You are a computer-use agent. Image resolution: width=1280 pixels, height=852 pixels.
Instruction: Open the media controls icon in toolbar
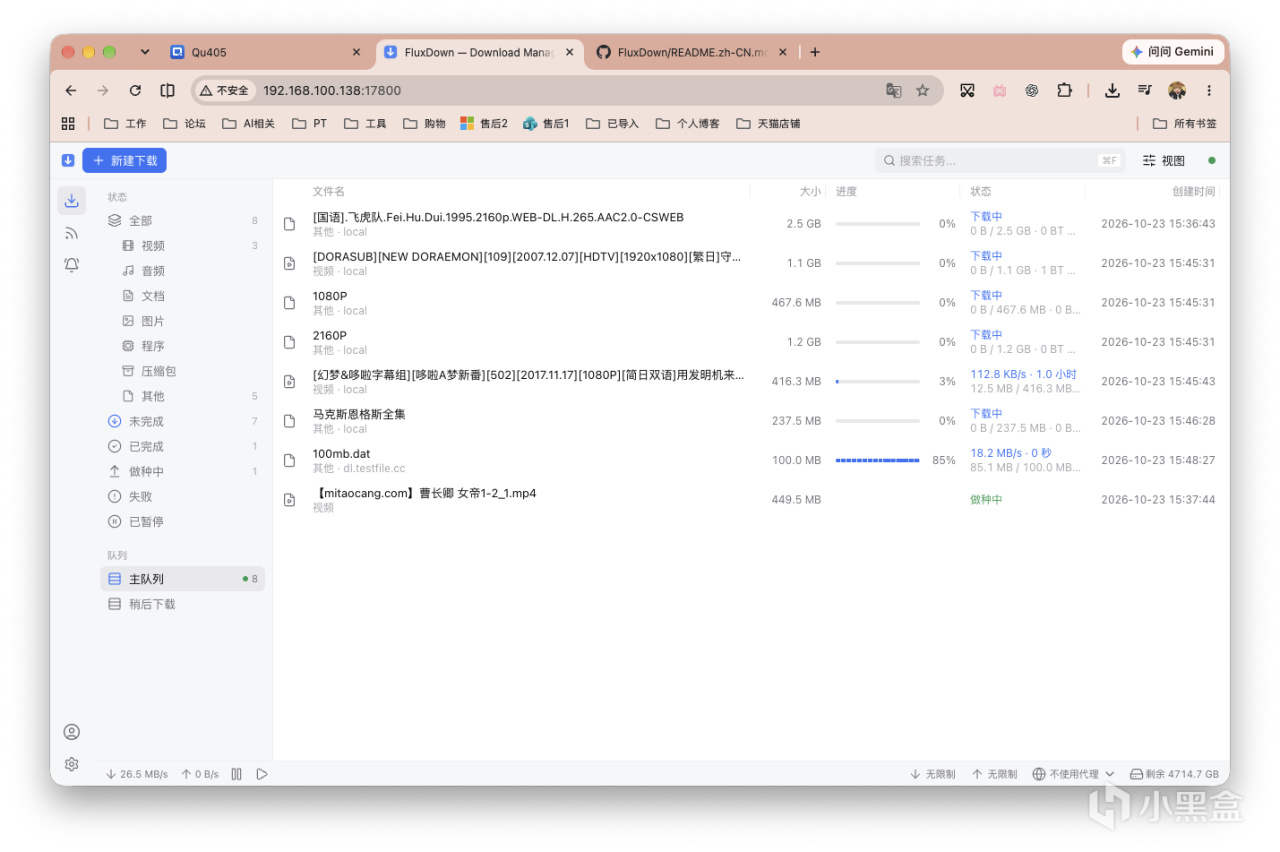(x=1145, y=90)
